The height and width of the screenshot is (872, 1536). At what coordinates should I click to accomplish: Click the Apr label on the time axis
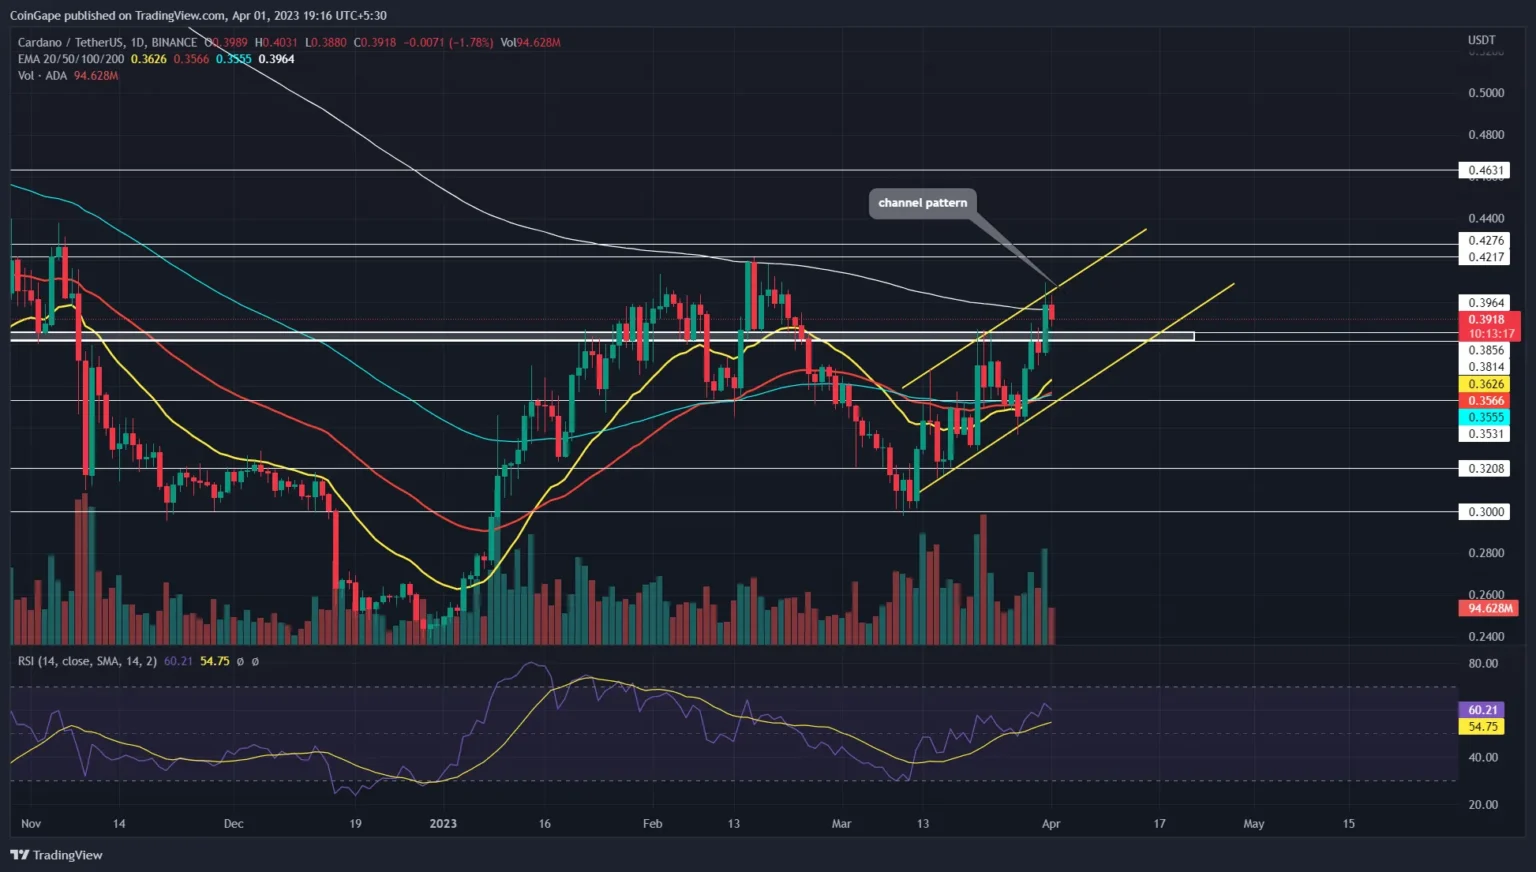[x=1051, y=824]
